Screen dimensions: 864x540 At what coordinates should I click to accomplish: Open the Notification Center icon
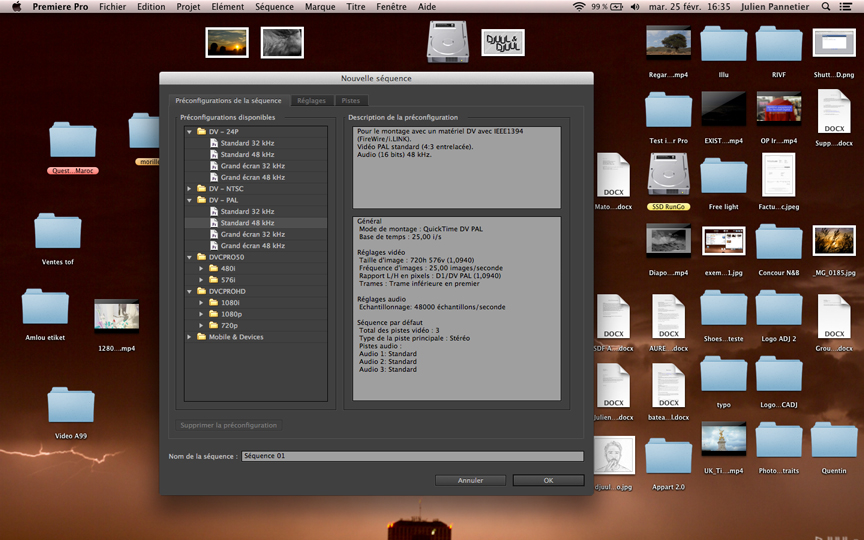click(x=845, y=7)
